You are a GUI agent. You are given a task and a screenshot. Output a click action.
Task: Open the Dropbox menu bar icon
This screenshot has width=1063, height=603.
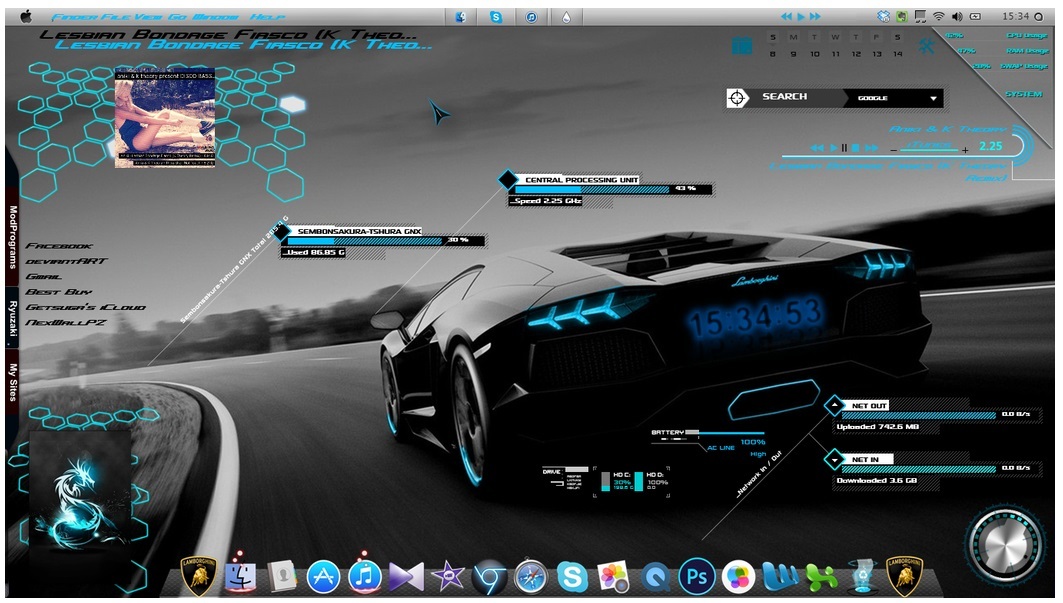pos(883,16)
